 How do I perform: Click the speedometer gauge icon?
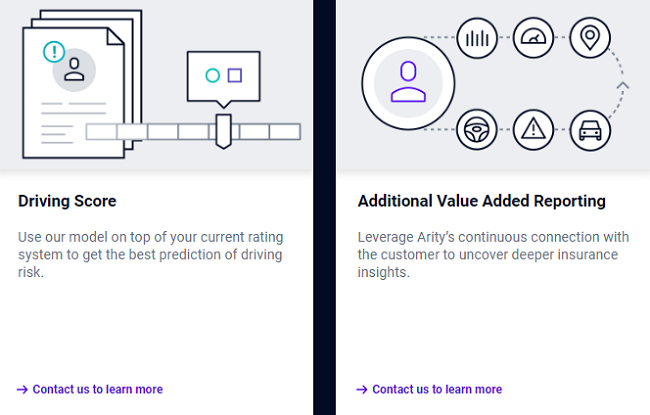(533, 39)
